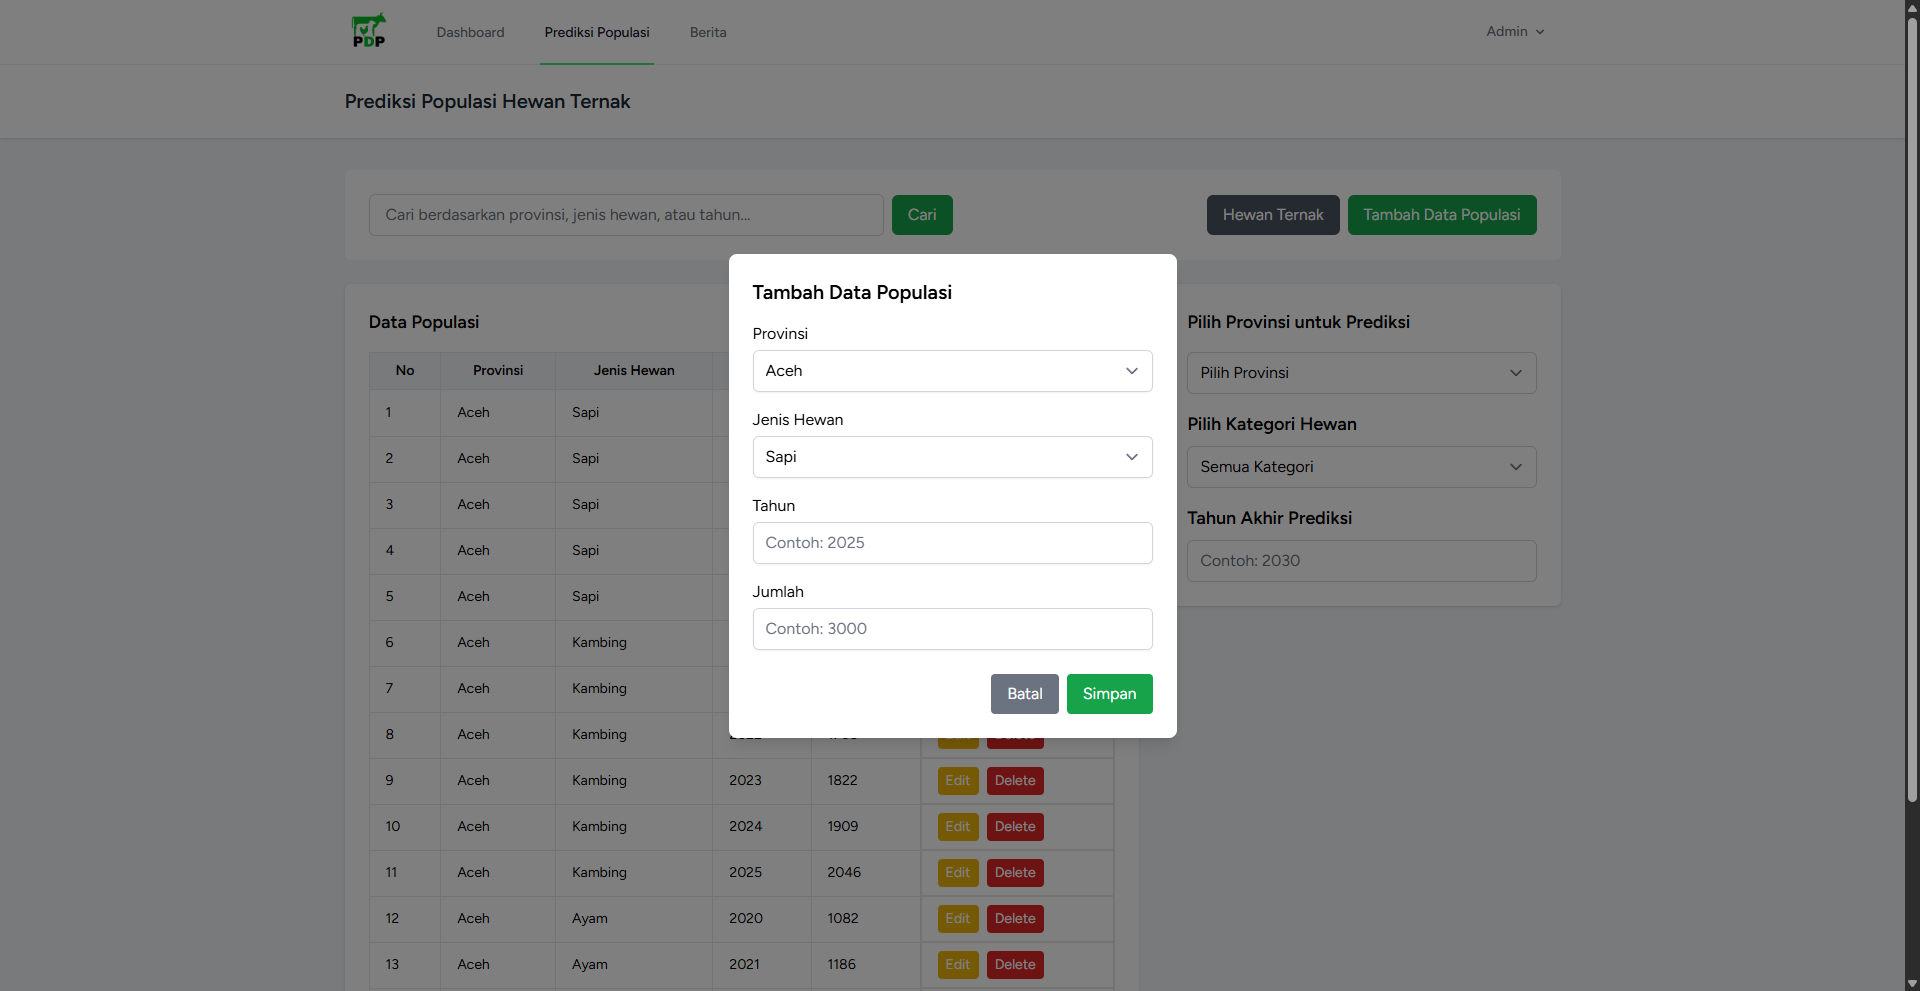Click the Hewan Ternak button
1920x991 pixels.
(x=1272, y=215)
